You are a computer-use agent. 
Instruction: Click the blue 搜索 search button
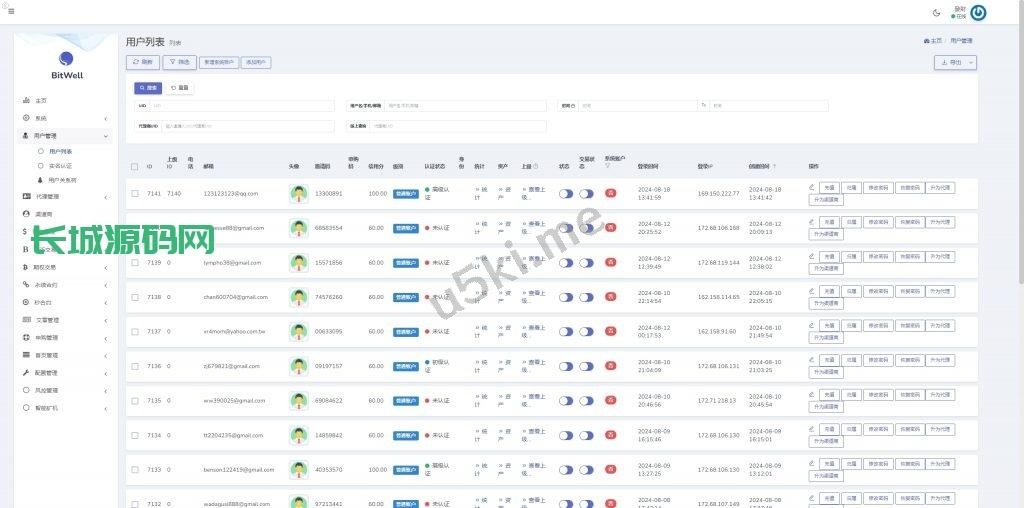click(148, 88)
